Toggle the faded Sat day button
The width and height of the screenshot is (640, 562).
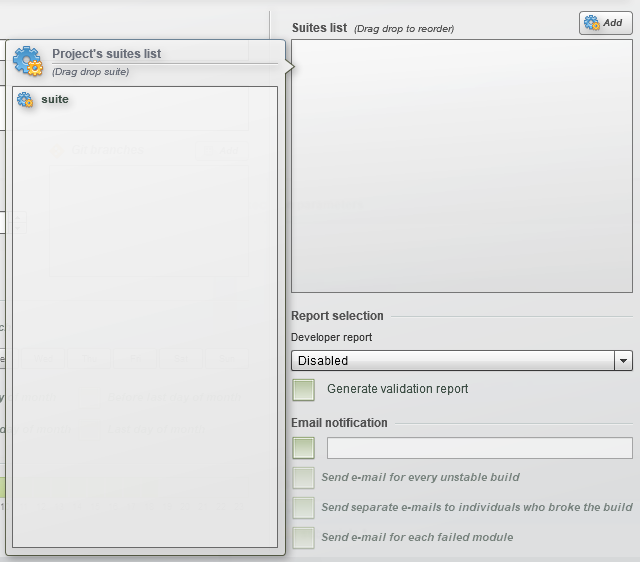pos(181,359)
